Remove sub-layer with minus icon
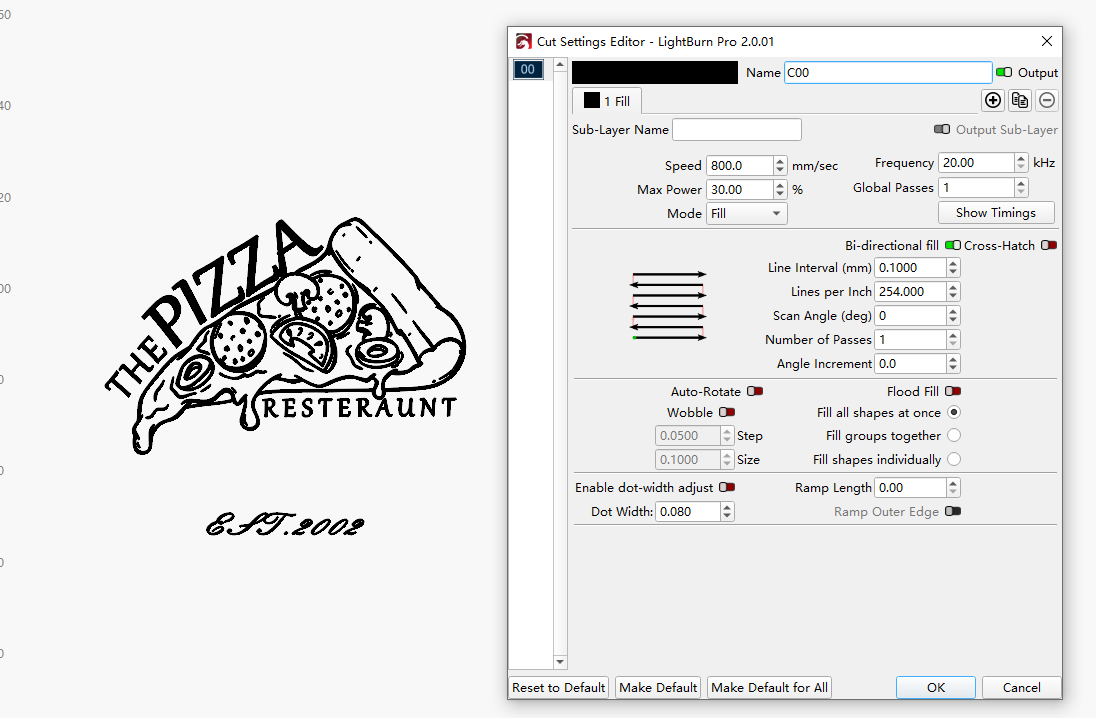1096x718 pixels. (1046, 100)
